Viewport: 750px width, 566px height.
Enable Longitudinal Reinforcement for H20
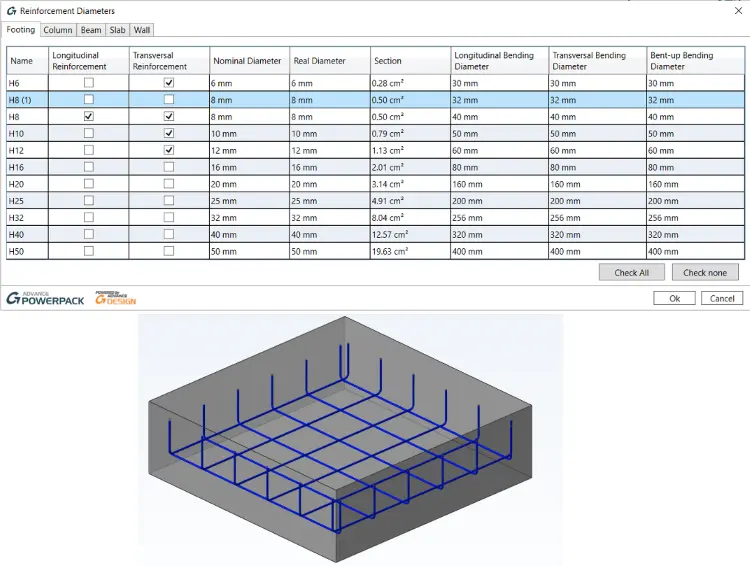(88, 184)
